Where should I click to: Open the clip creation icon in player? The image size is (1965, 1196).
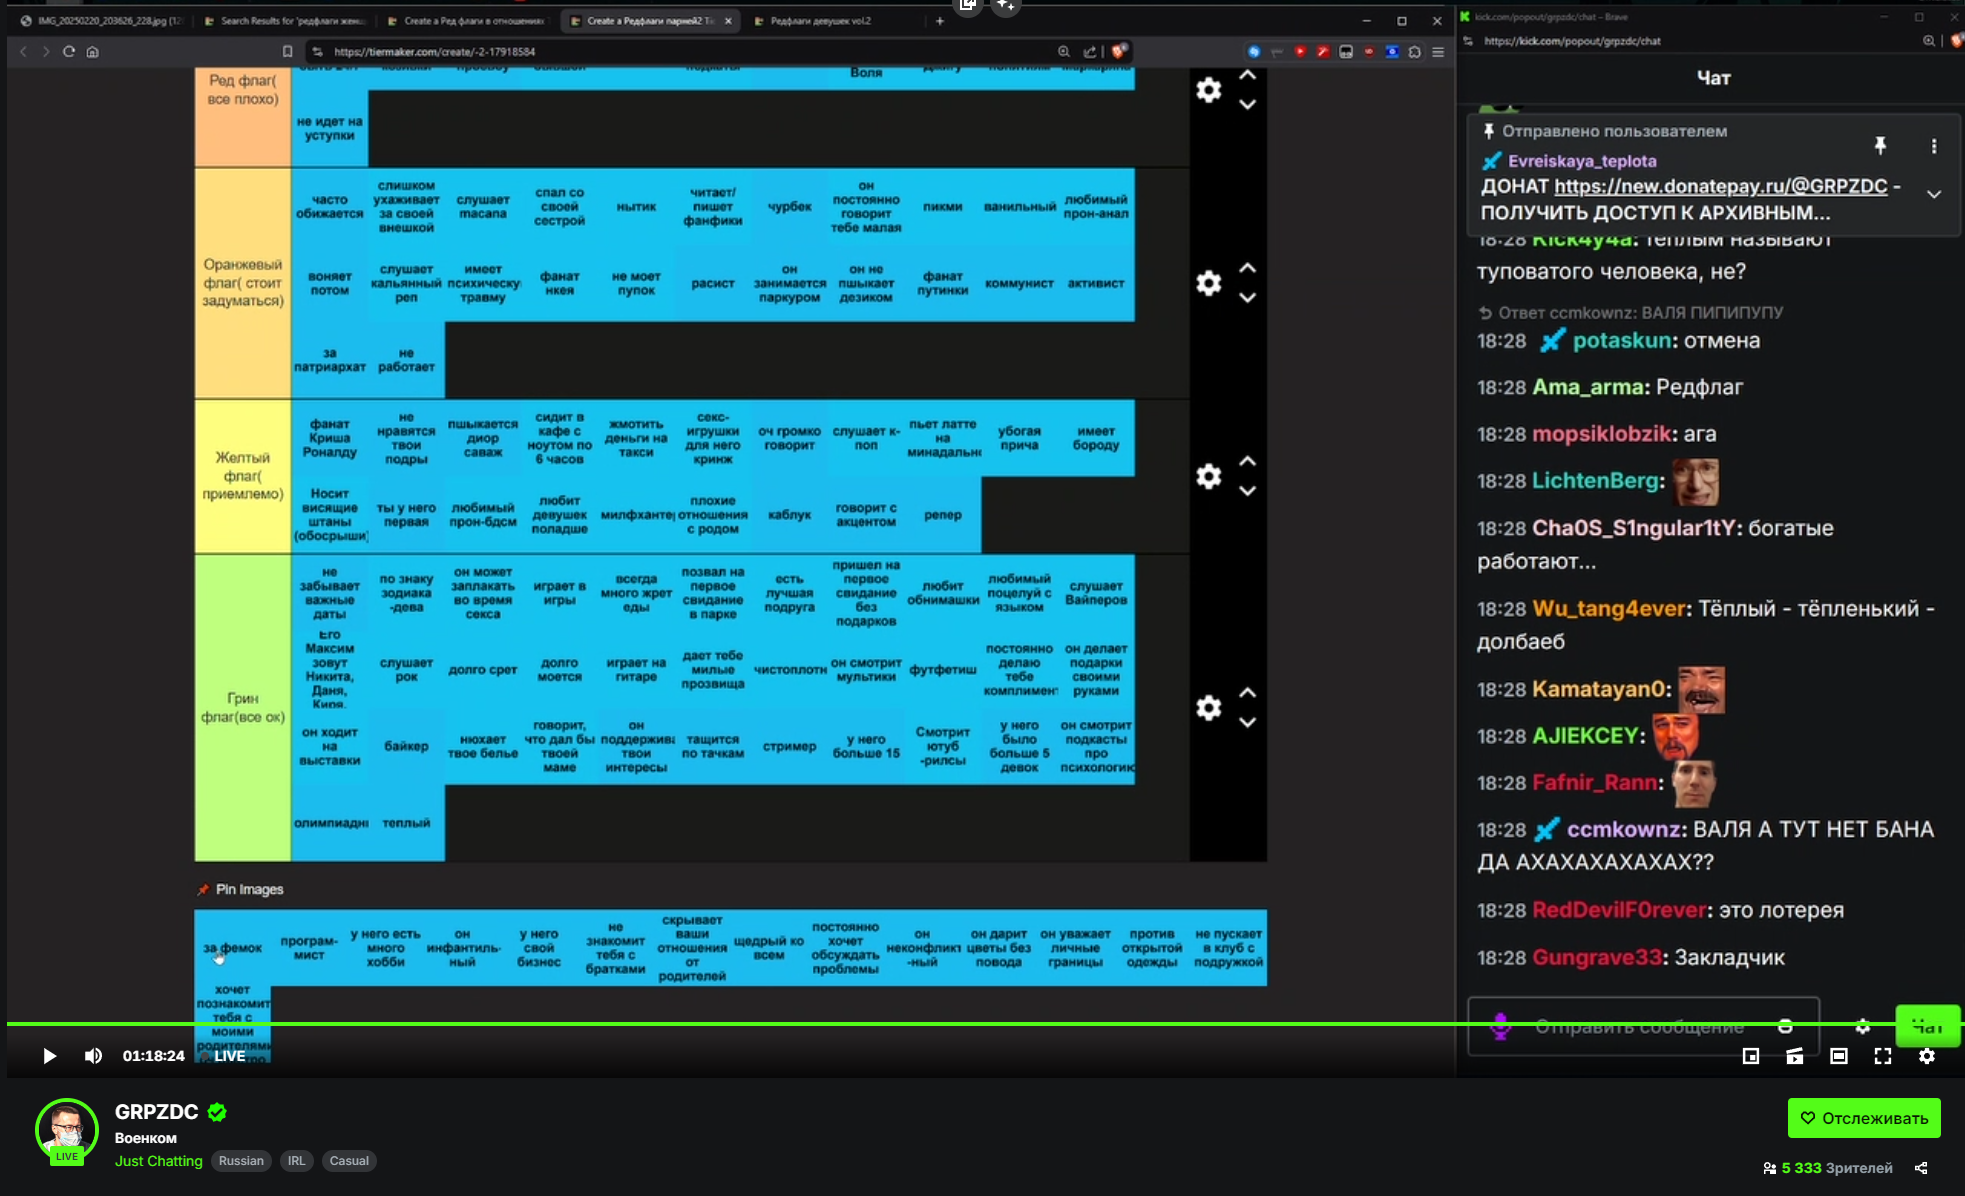point(1794,1056)
